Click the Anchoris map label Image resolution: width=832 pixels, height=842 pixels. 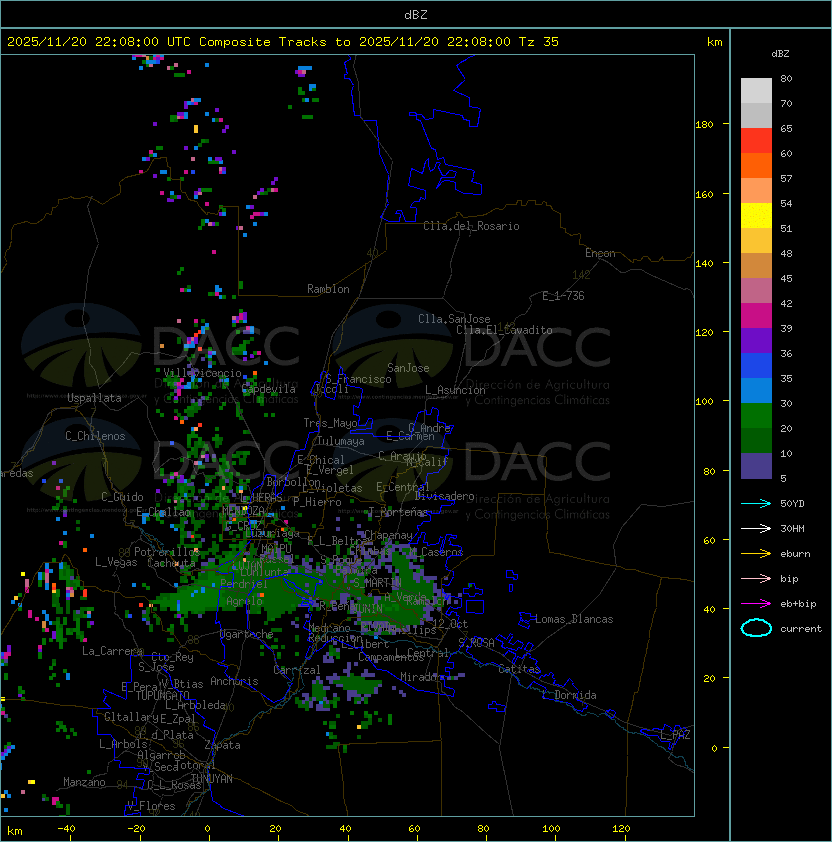(x=234, y=681)
